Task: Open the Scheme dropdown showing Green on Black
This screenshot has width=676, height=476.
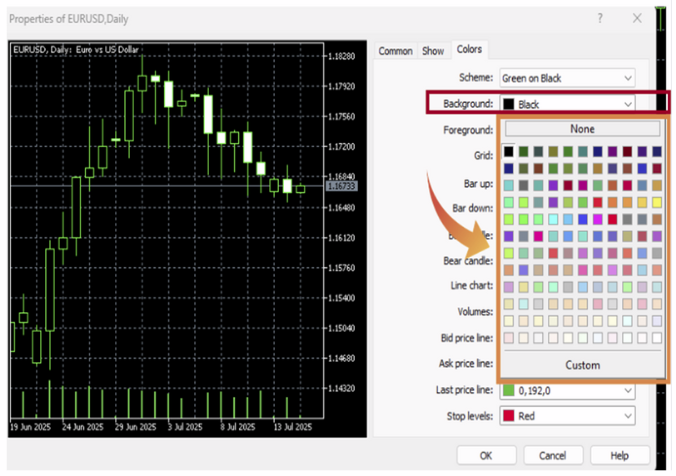Action: 627,77
